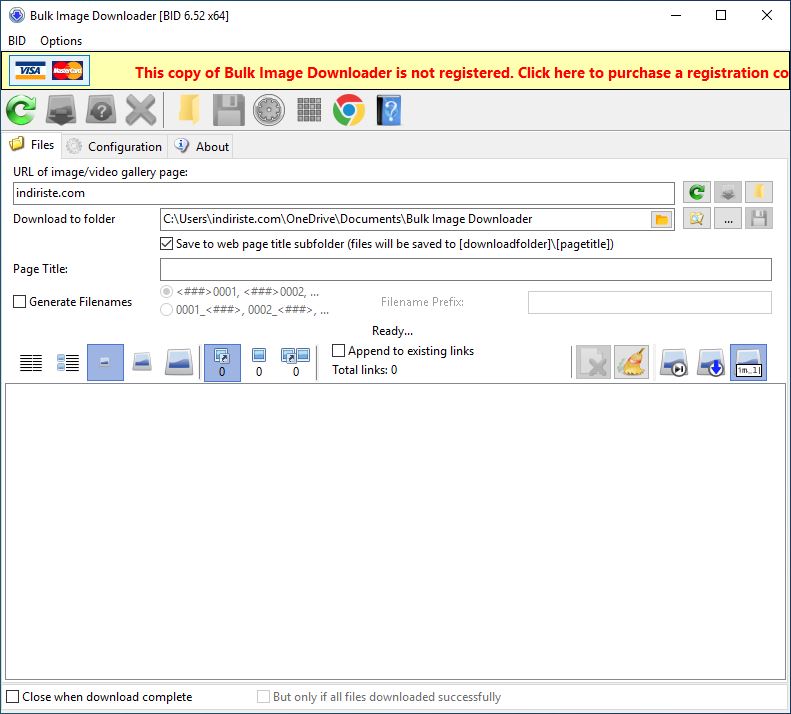Switch to detailed list view icon
Viewport: 791px width, 714px height.
68,362
